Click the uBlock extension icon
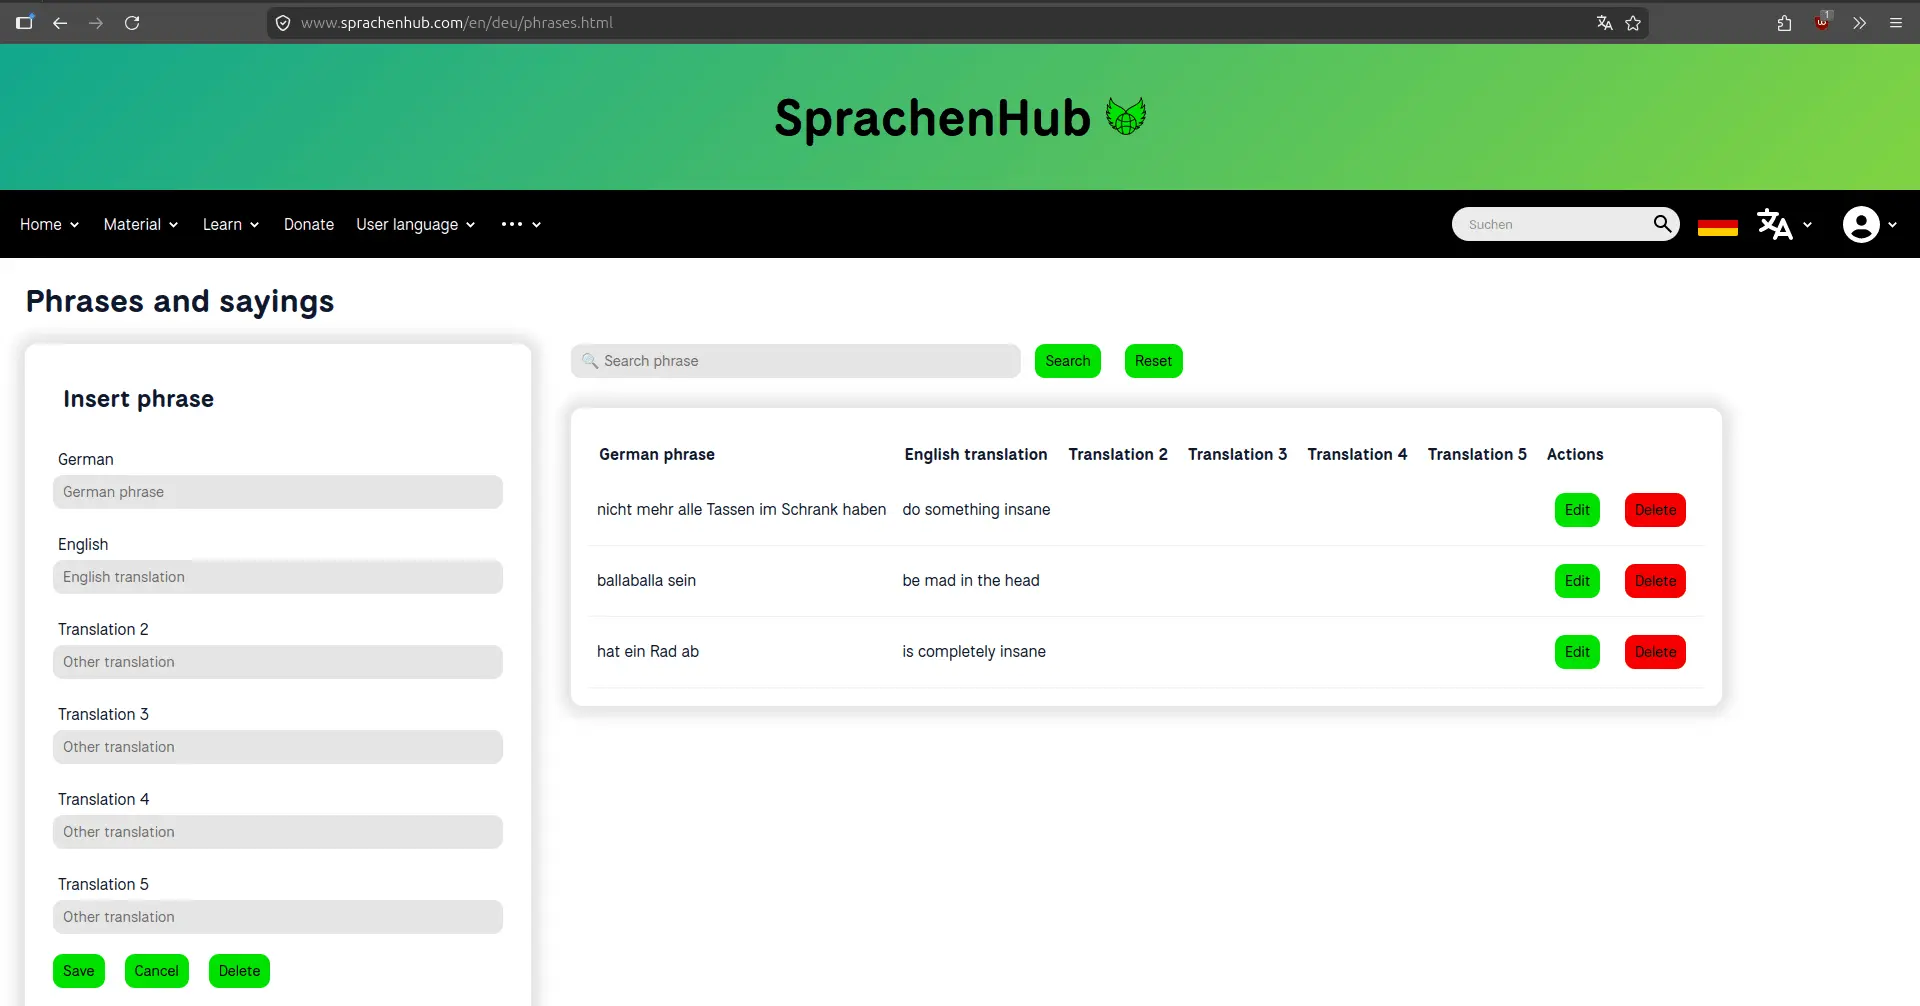Screen dimensions: 1920x1006 coord(1822,22)
